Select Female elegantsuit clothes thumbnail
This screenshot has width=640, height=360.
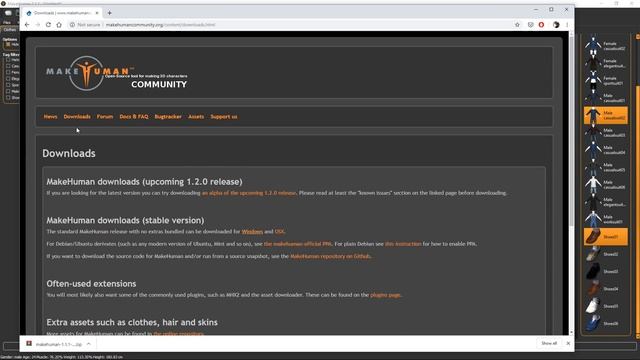coord(606,63)
